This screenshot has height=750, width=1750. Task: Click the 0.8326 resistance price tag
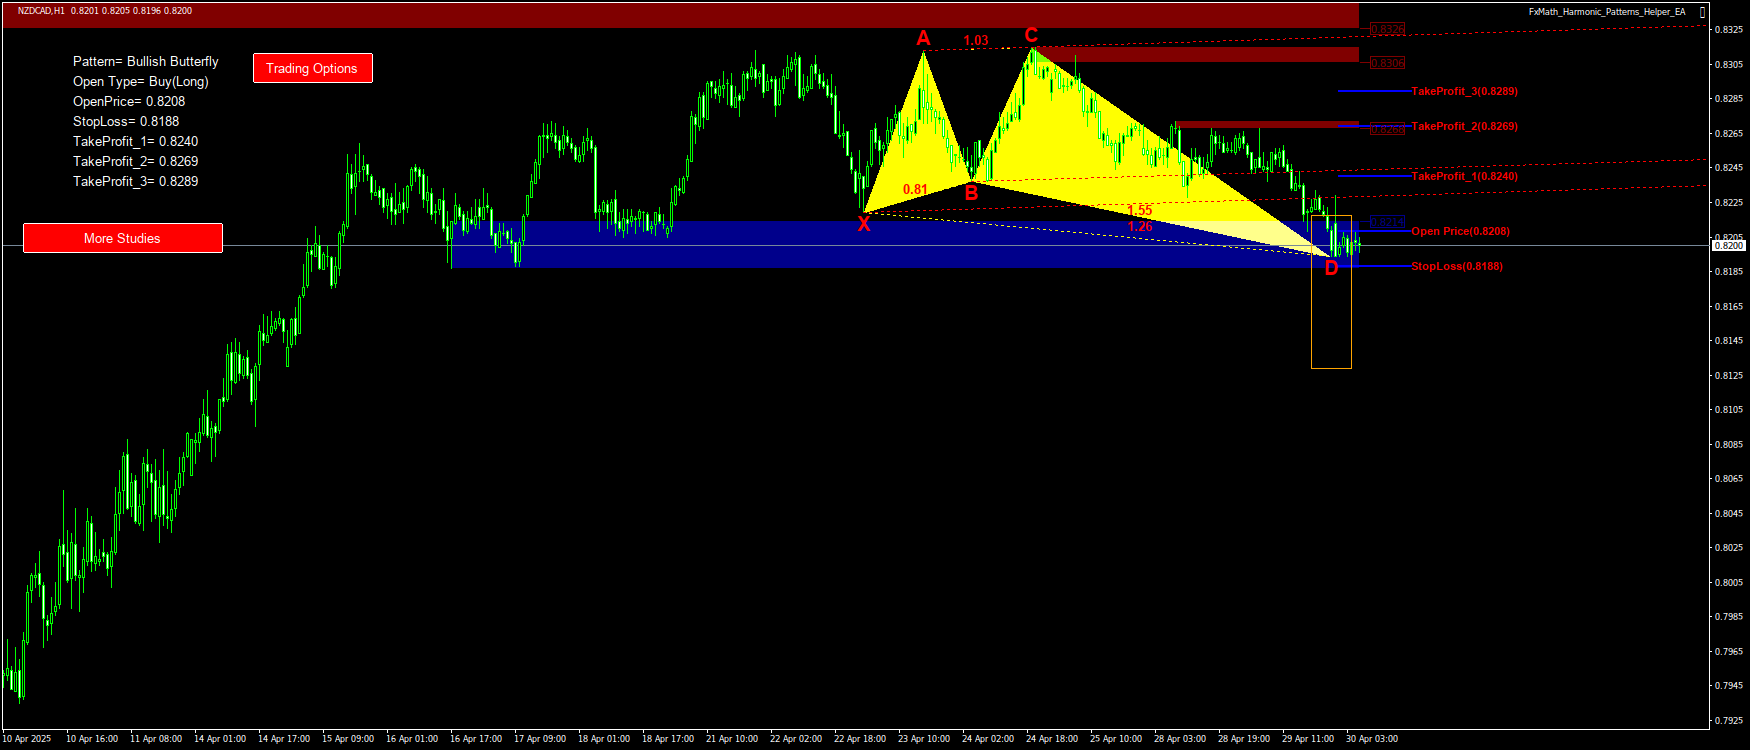[x=1387, y=30]
